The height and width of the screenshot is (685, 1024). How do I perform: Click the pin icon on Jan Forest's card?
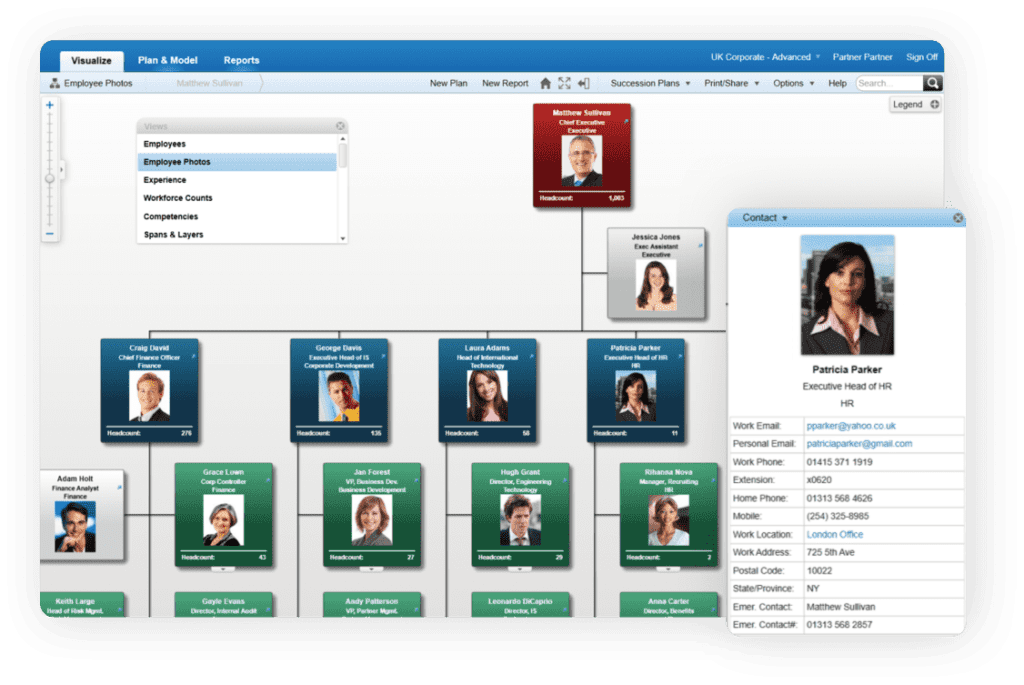[415, 481]
